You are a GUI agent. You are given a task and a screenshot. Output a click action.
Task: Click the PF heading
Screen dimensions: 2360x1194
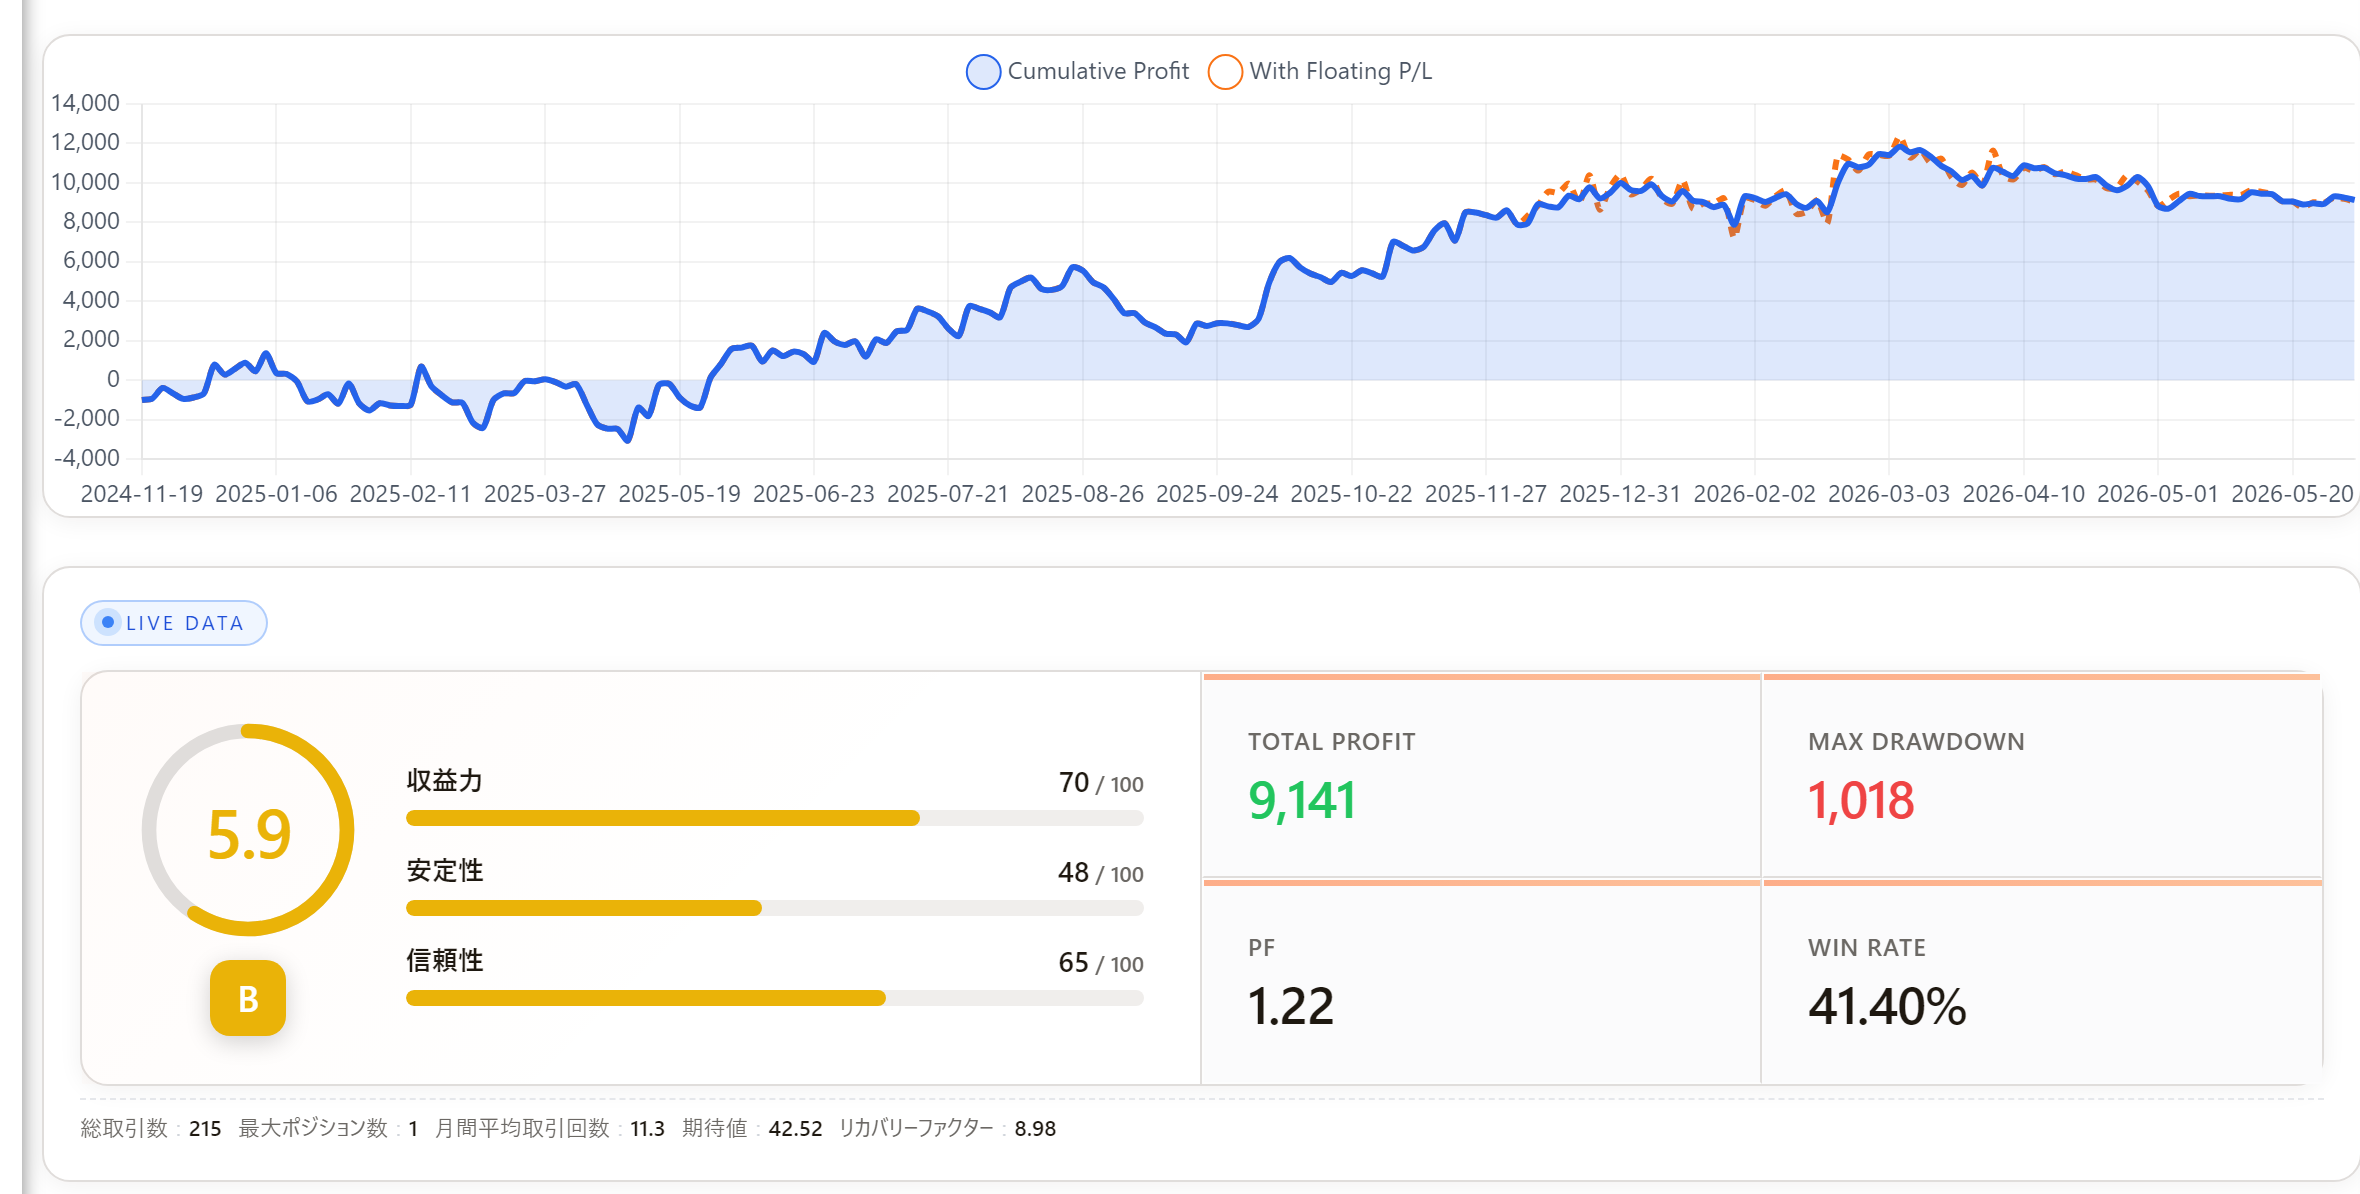point(1261,948)
